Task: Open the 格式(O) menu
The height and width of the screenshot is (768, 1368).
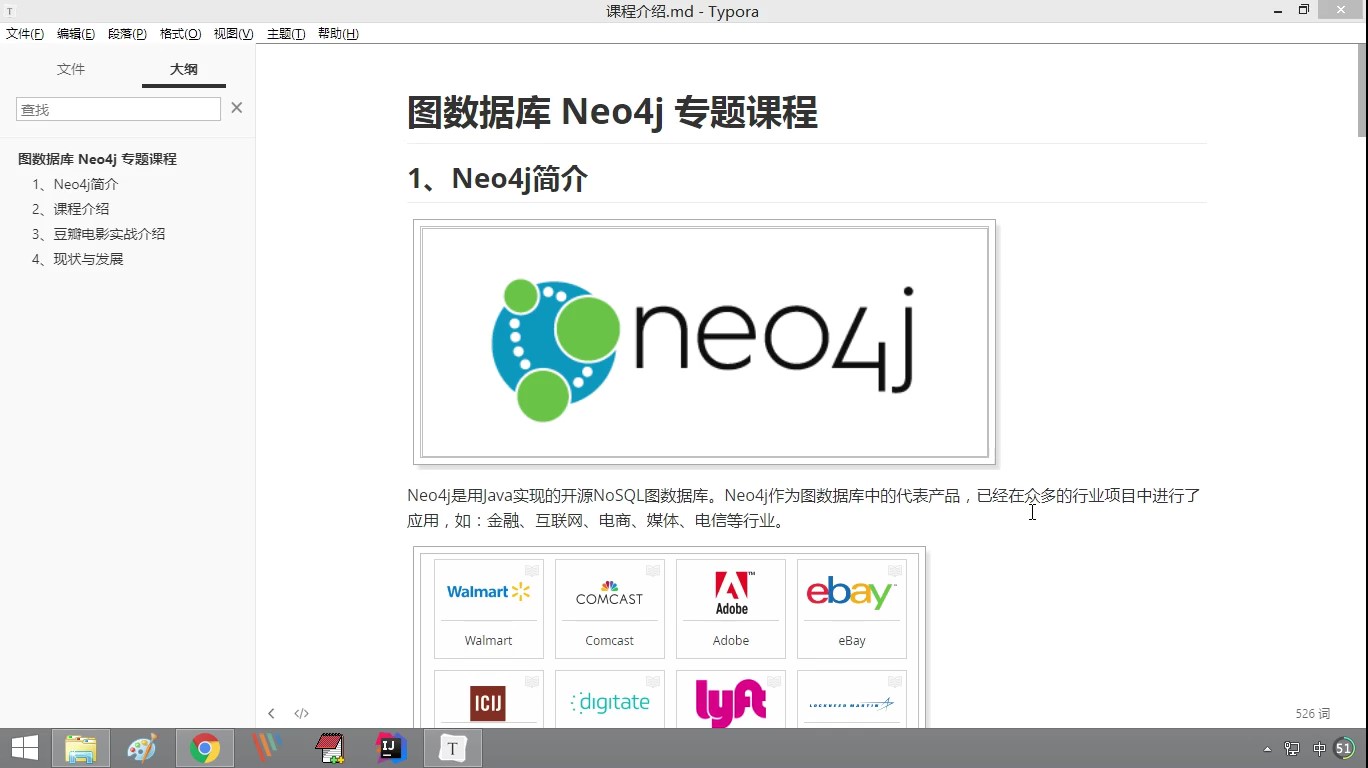Action: [x=181, y=34]
